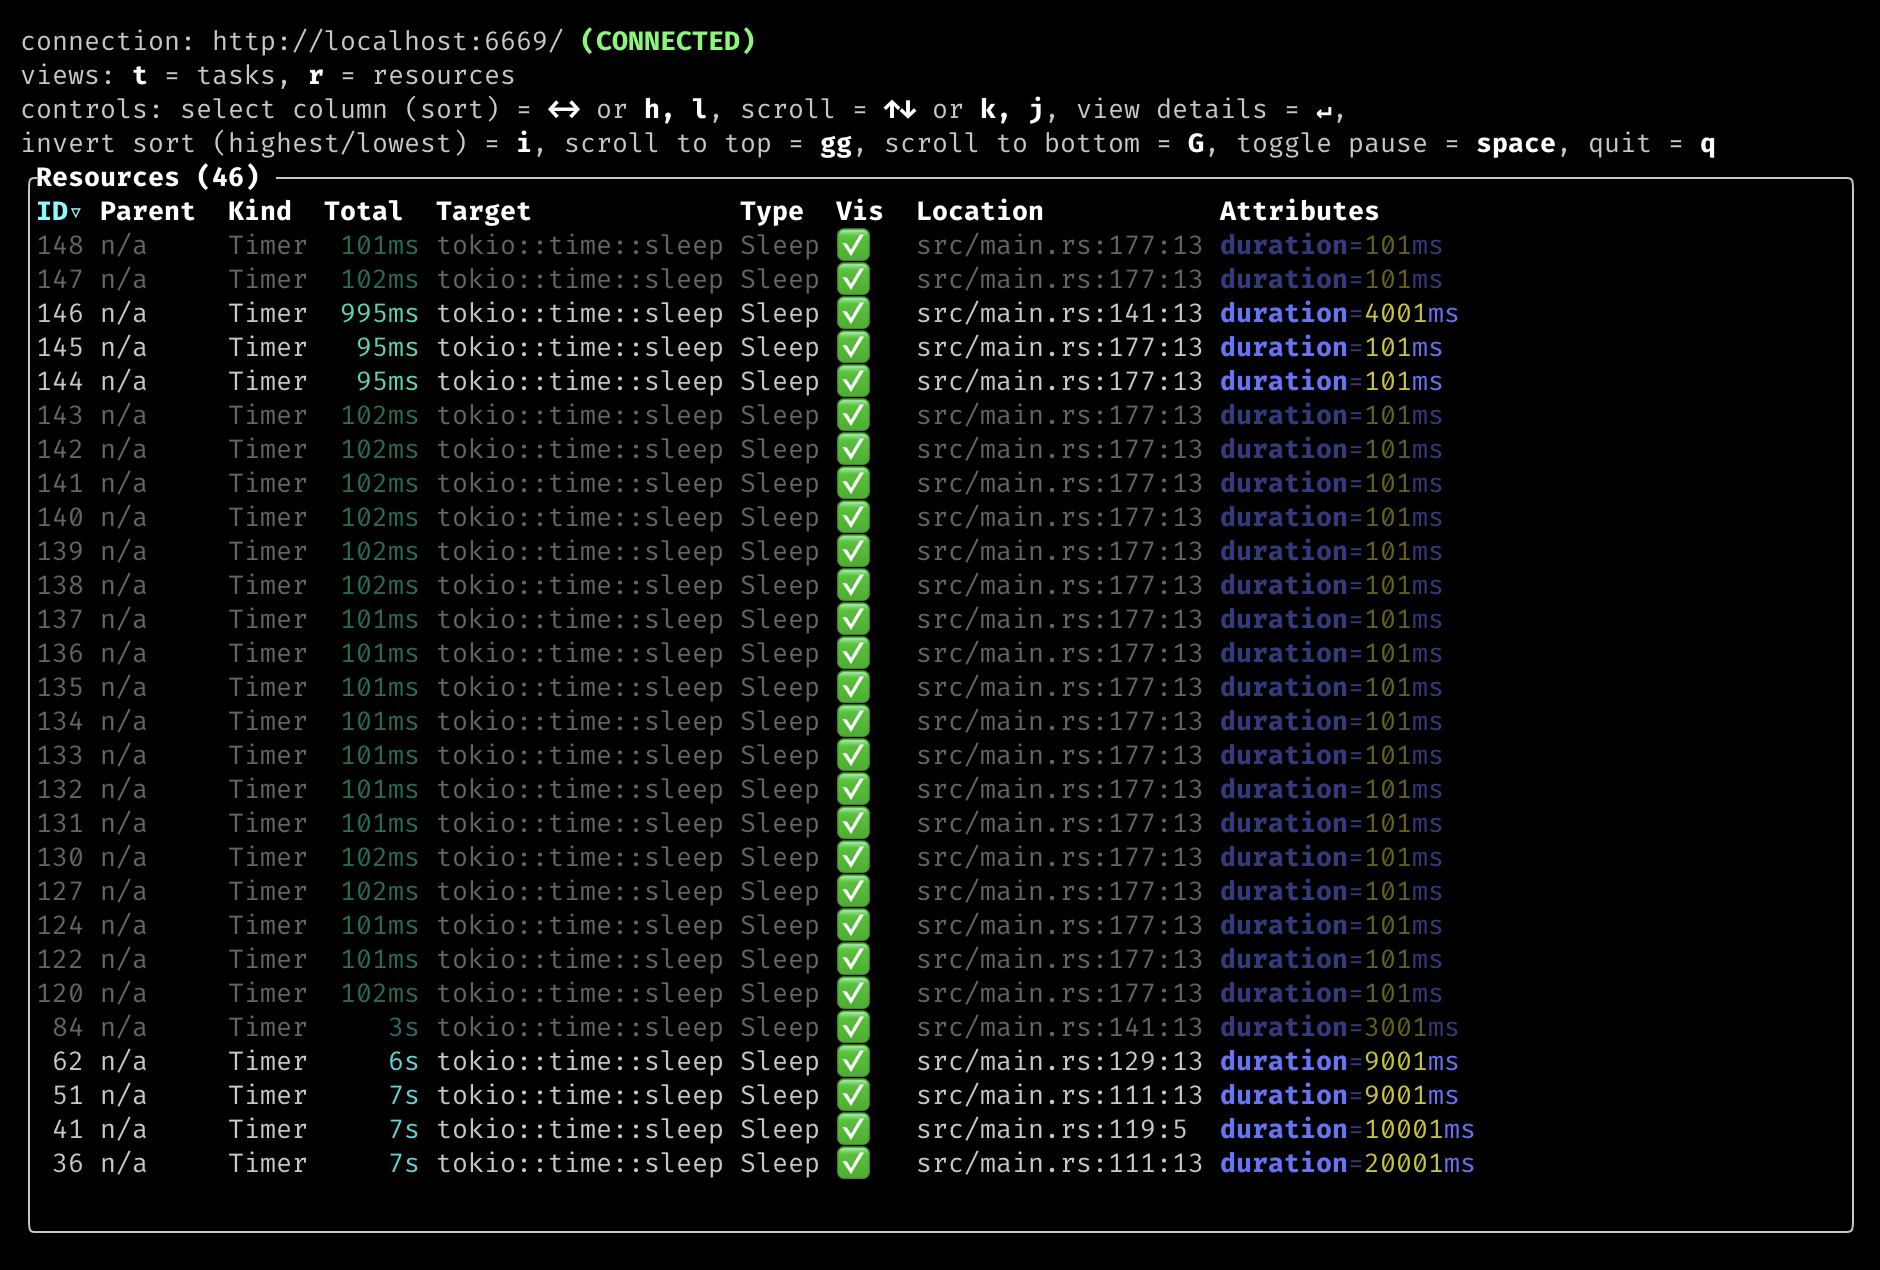The width and height of the screenshot is (1880, 1270).
Task: Click the green check icon in row 120
Action: click(x=853, y=993)
